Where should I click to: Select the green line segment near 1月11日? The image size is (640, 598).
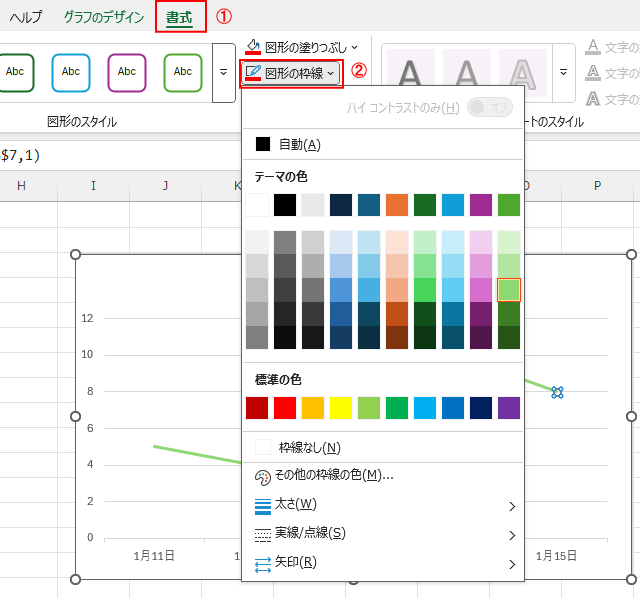click(x=198, y=454)
